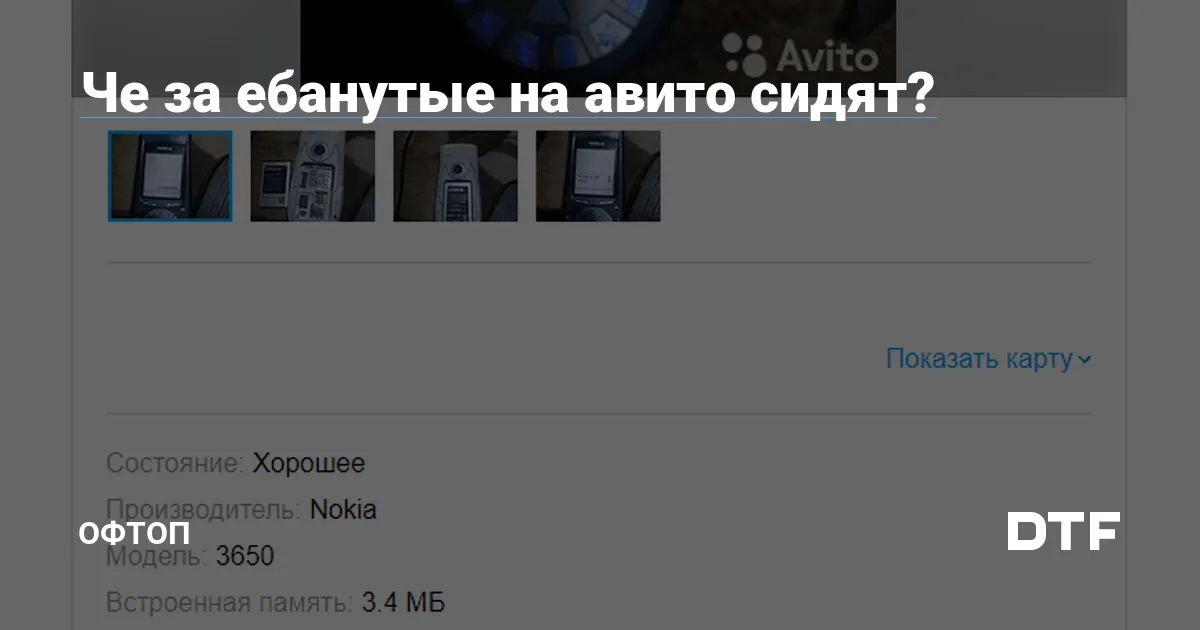The width and height of the screenshot is (1200, 630).
Task: Click the 'Показать карту' link
Action: coord(979,359)
